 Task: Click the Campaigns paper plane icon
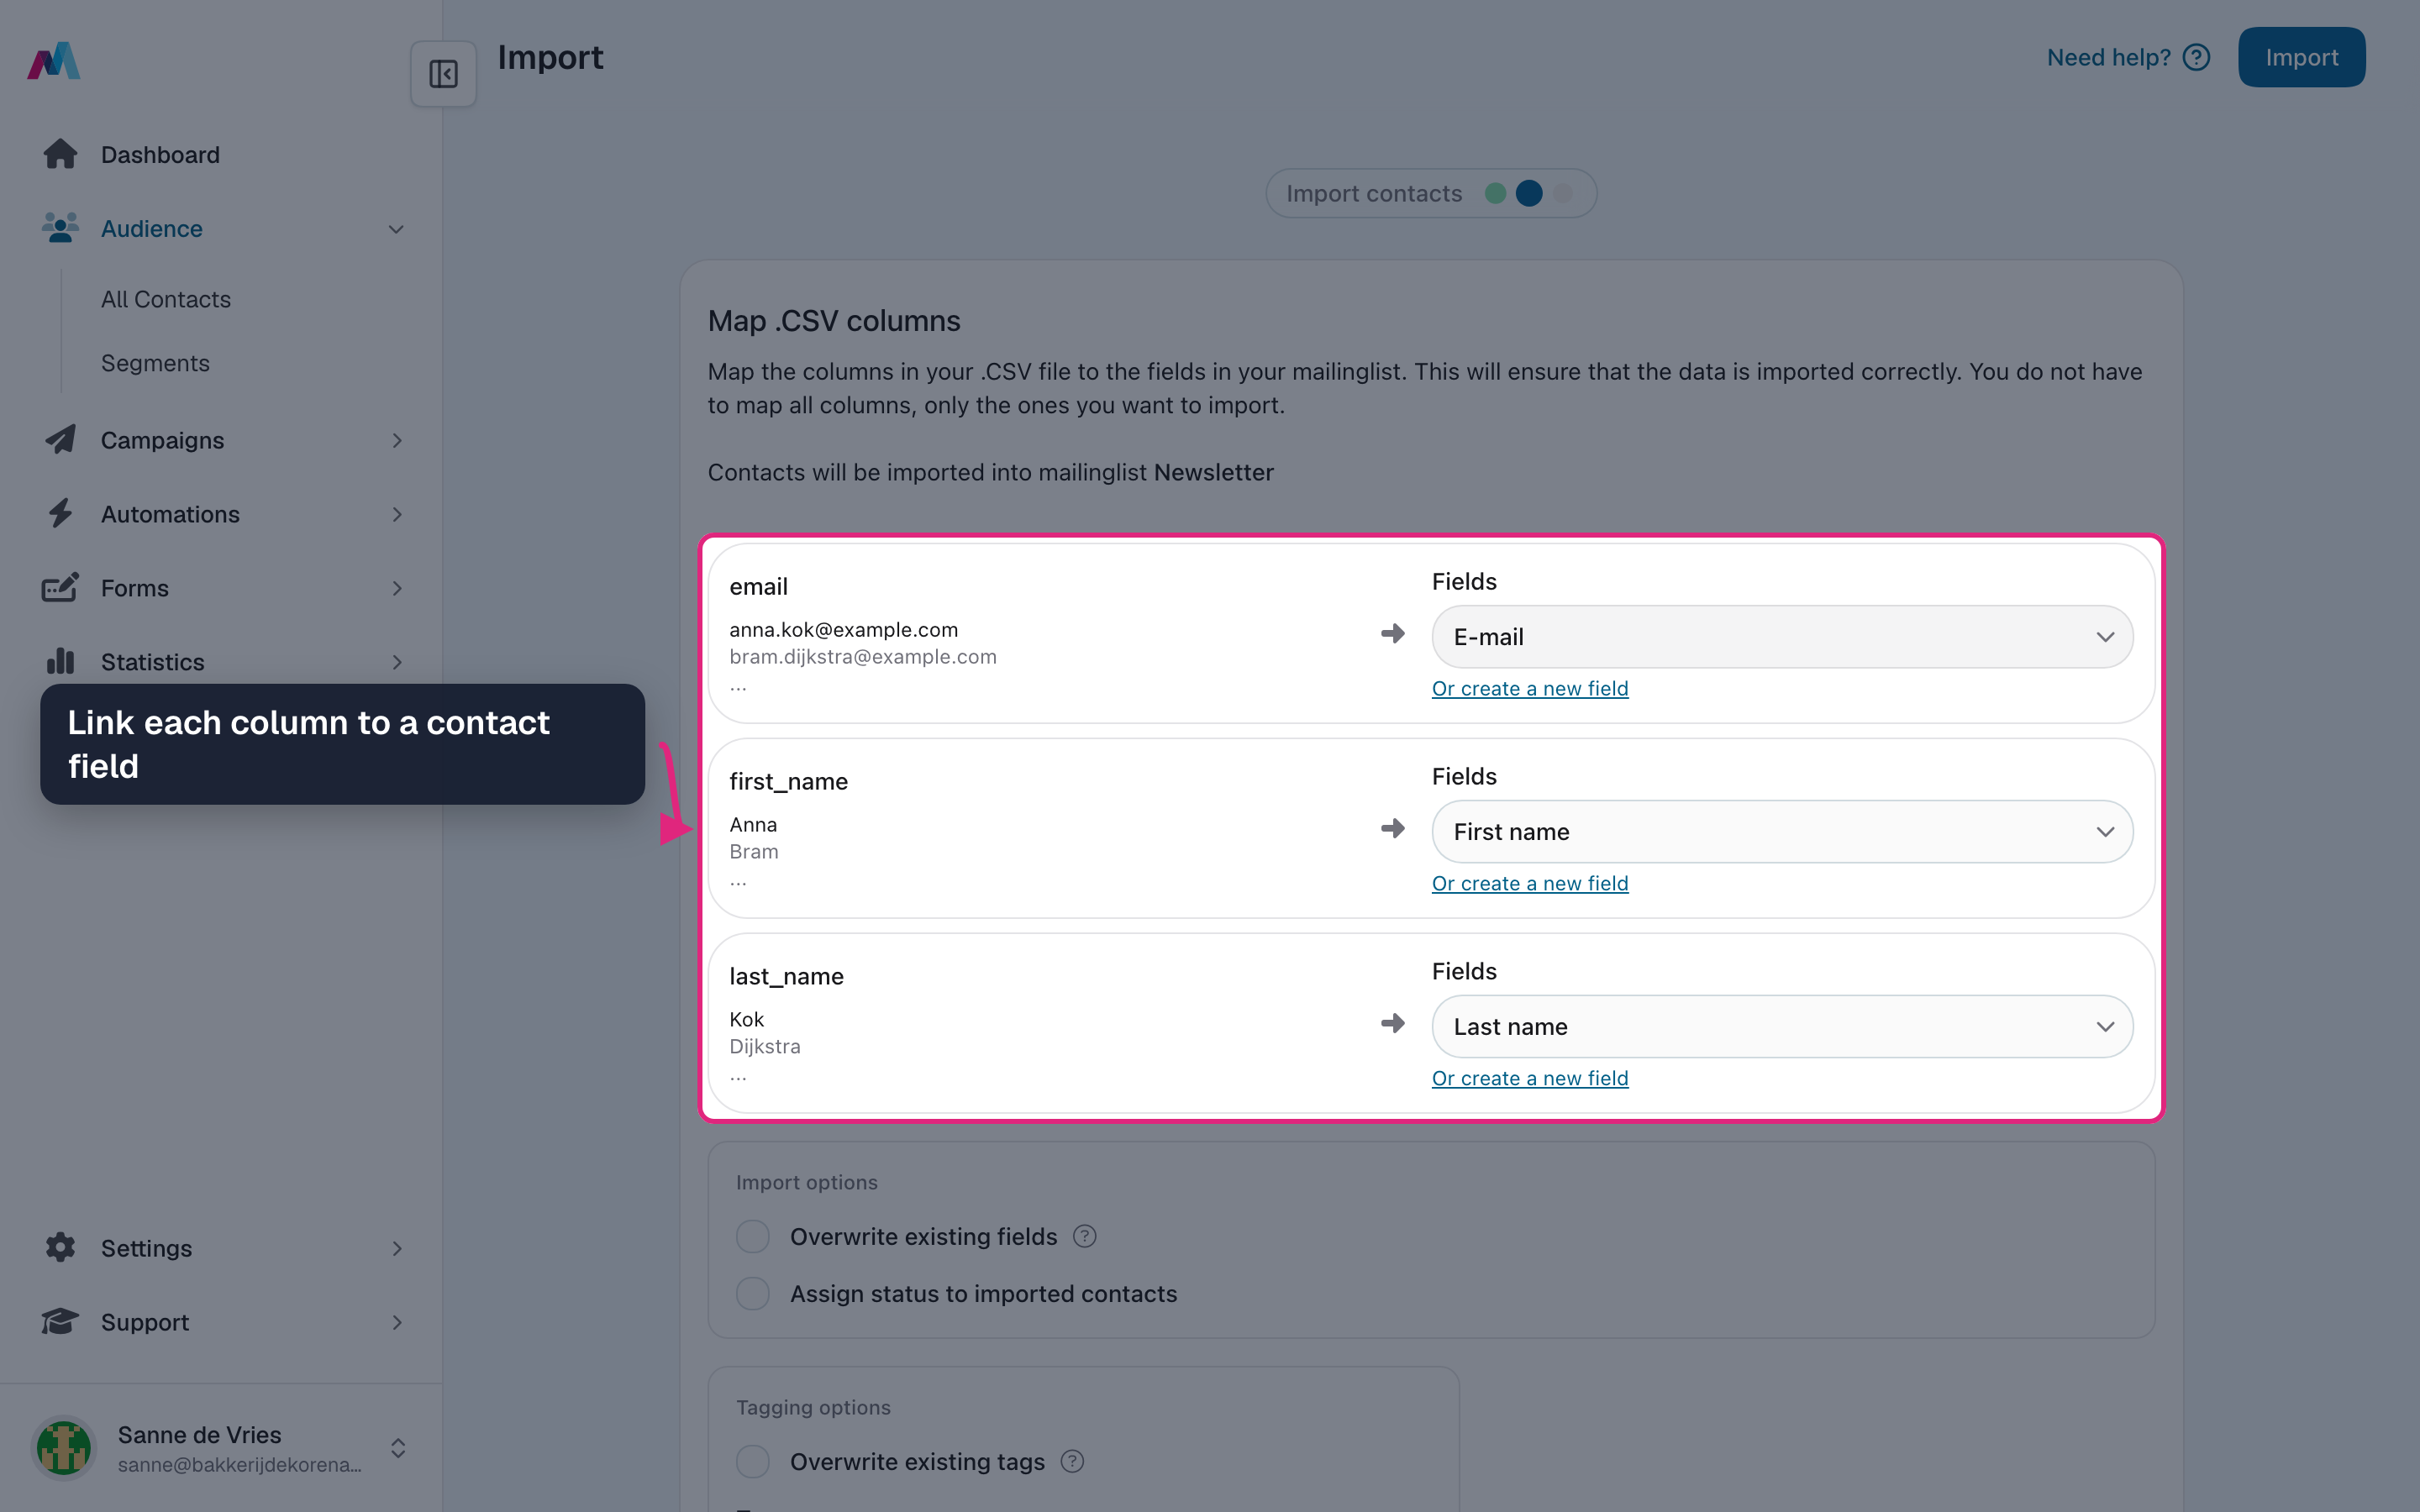point(60,440)
